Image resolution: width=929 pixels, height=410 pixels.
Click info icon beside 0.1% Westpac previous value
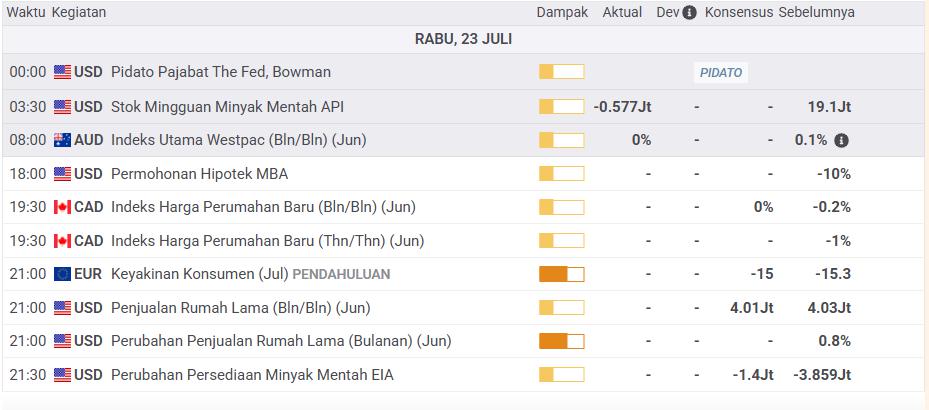841,140
